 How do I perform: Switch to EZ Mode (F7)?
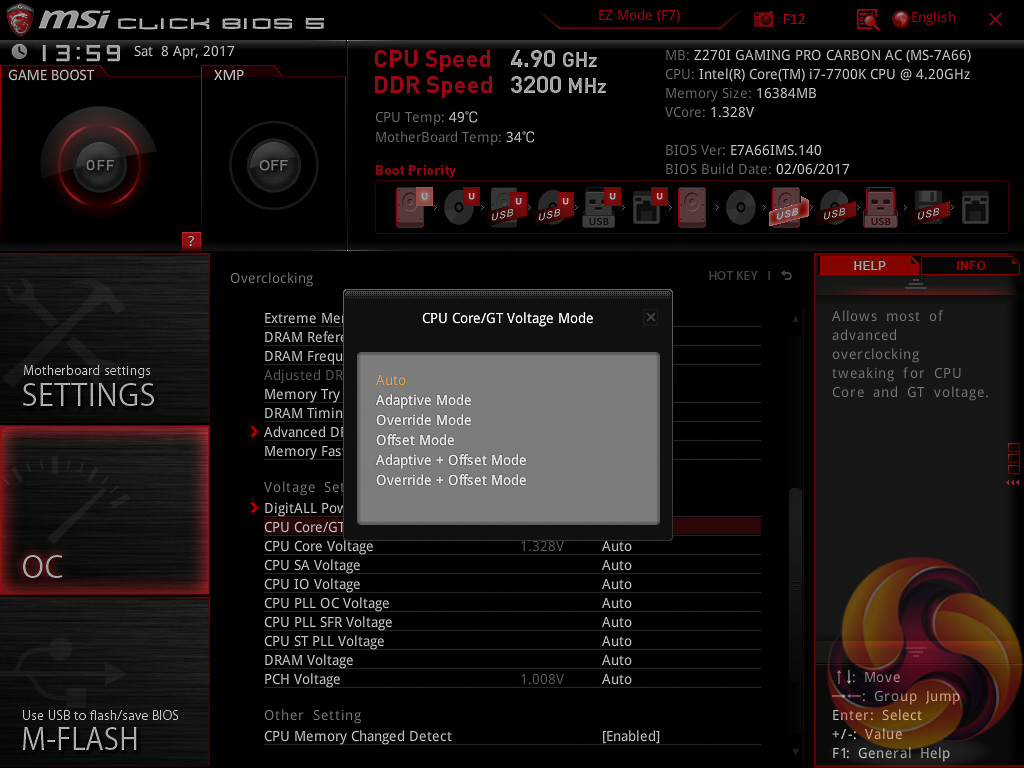pyautogui.click(x=639, y=16)
